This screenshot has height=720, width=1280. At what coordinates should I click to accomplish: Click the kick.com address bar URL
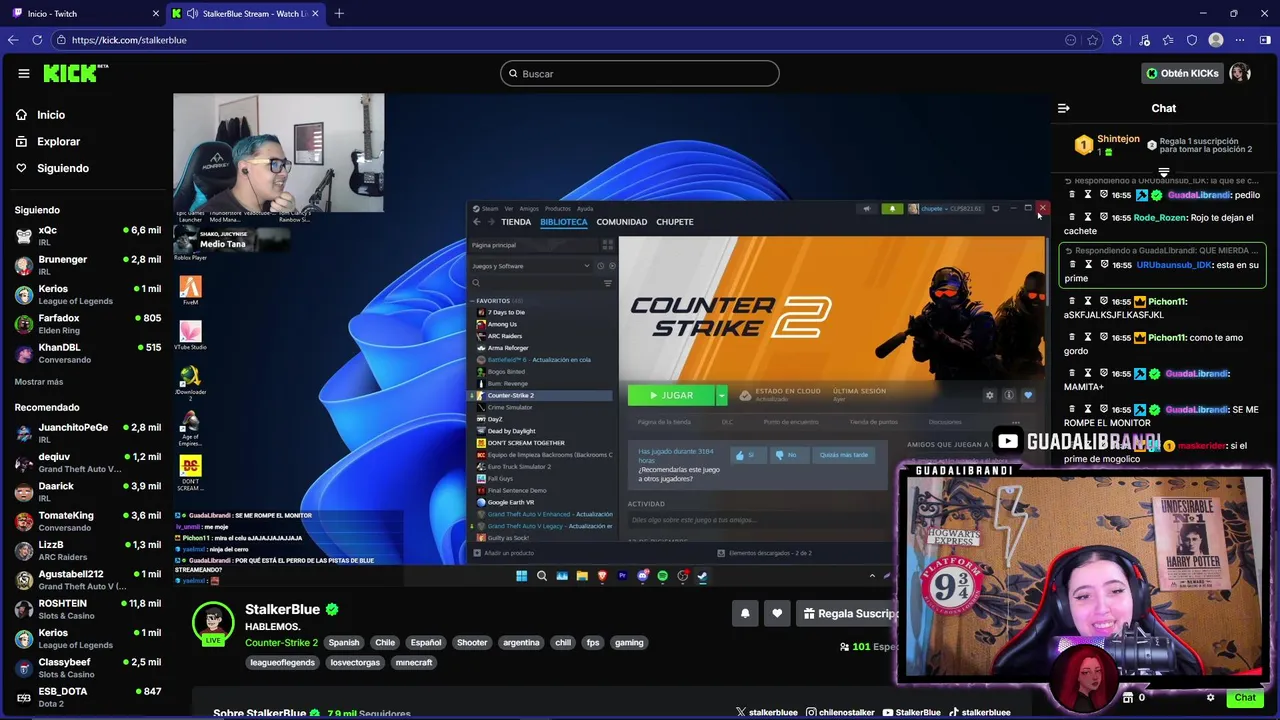pyautogui.click(x=129, y=40)
